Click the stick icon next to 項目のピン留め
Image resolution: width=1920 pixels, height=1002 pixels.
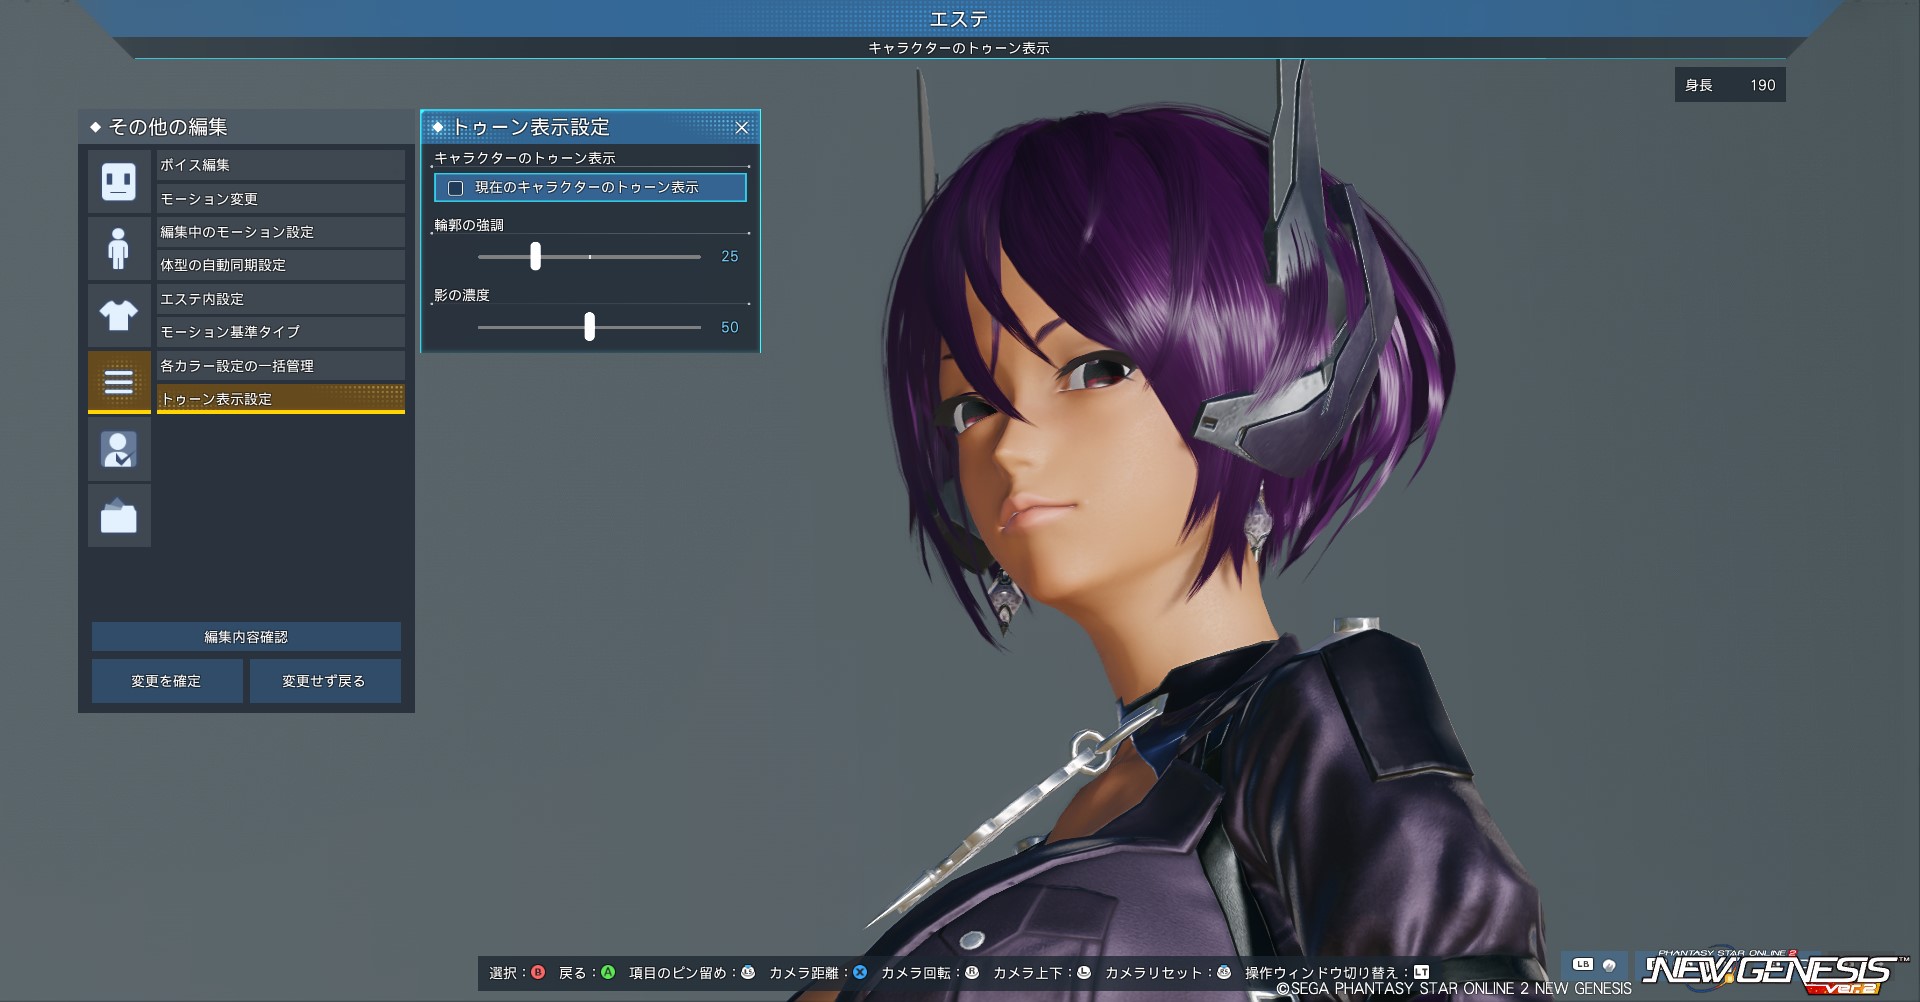point(748,972)
